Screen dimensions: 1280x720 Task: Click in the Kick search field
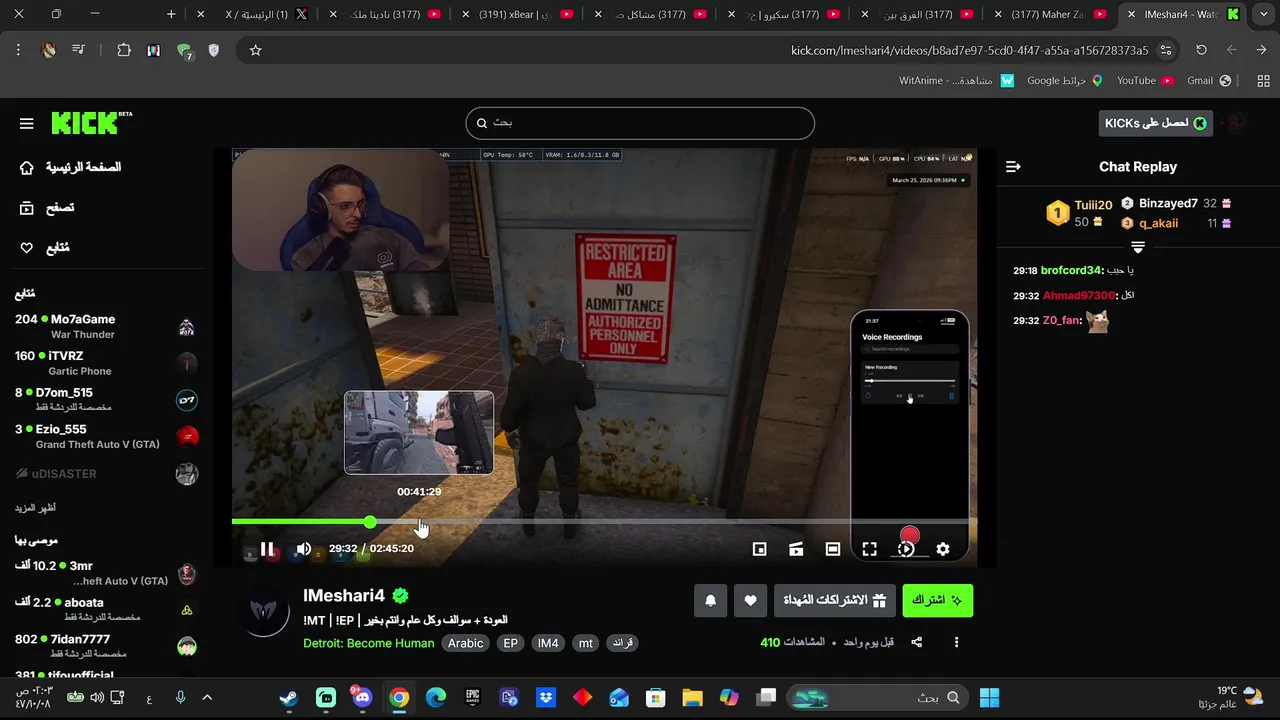(640, 123)
